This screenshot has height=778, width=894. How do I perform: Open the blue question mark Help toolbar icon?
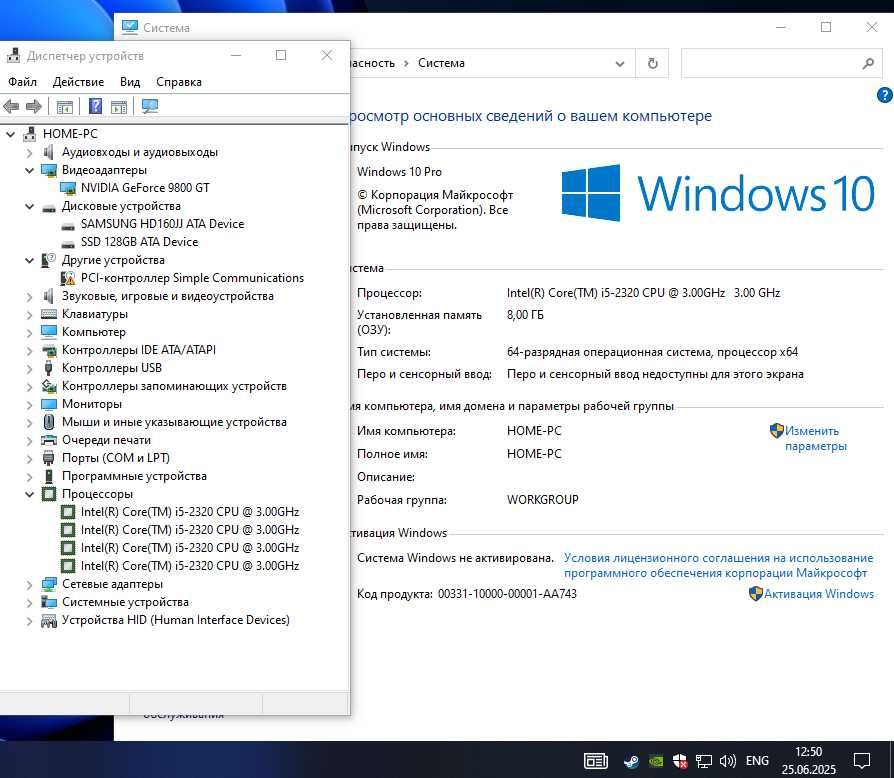tap(95, 106)
